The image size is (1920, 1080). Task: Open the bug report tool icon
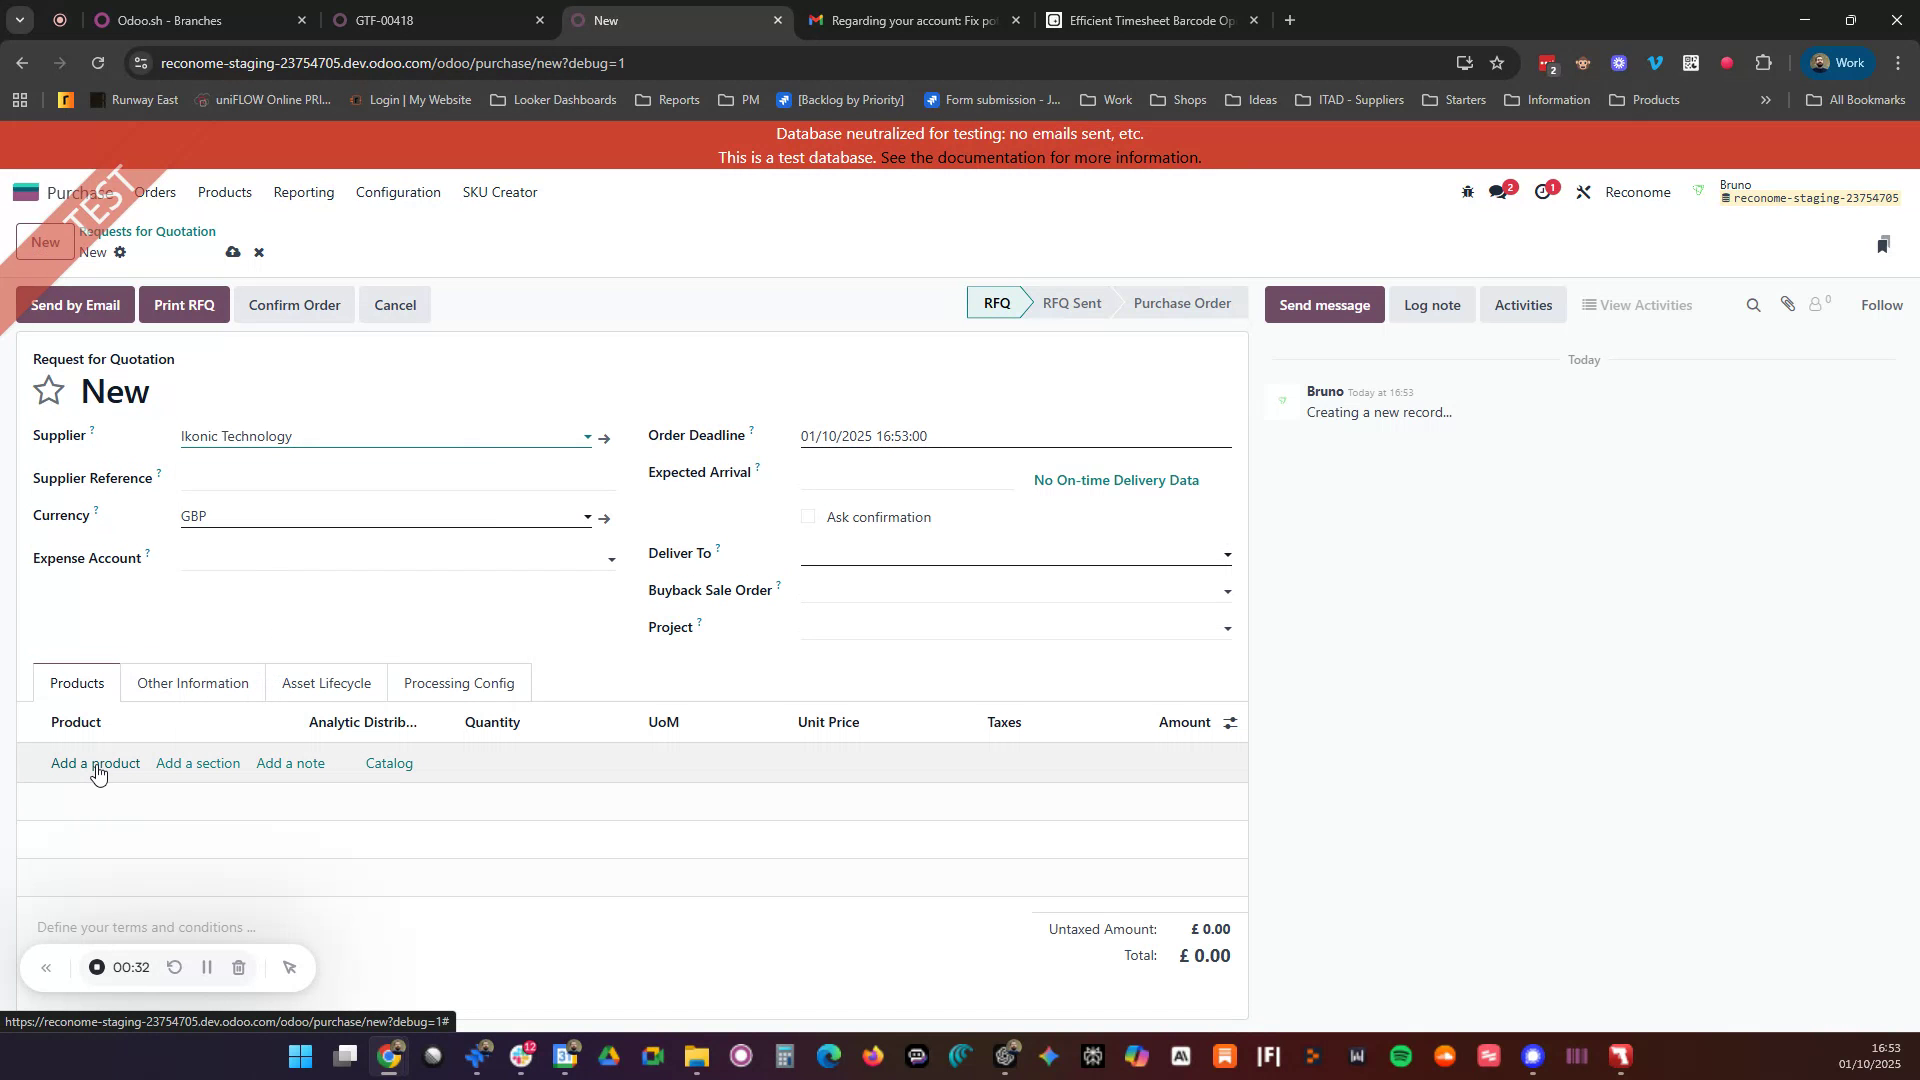pos(1467,191)
